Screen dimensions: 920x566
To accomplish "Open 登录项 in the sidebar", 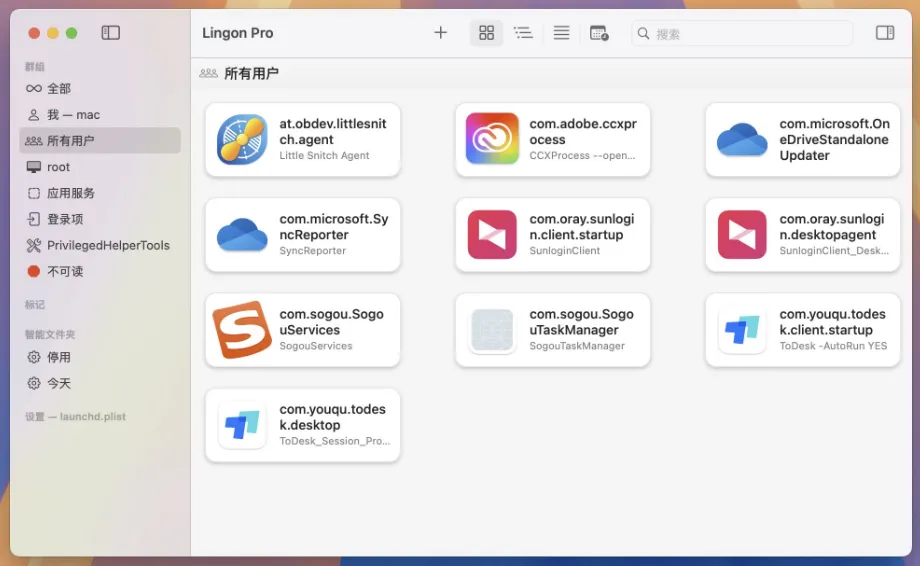I will point(100,219).
